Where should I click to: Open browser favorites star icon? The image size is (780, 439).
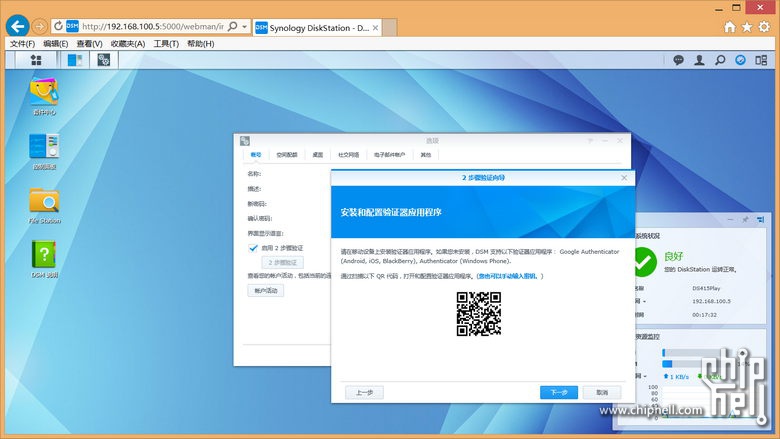[x=747, y=27]
